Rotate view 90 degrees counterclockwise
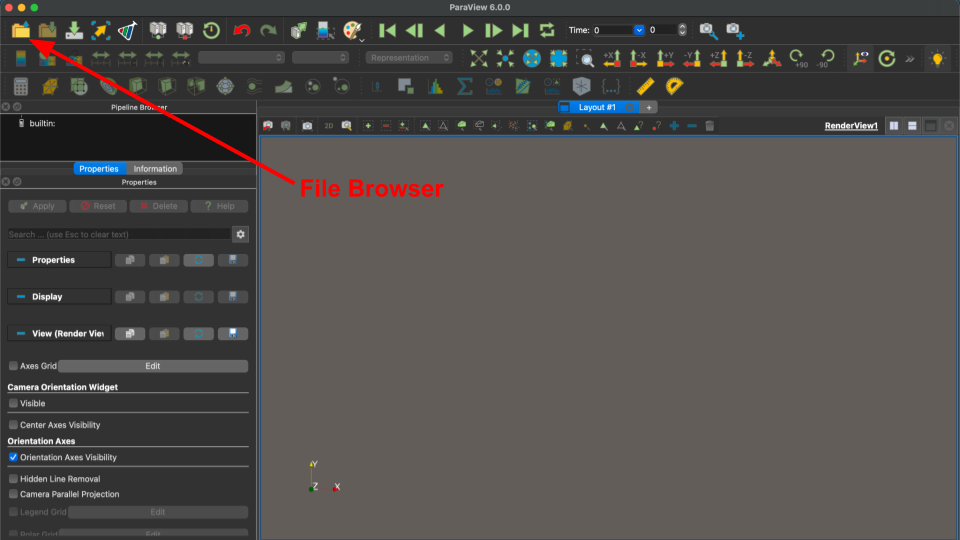The height and width of the screenshot is (540, 960). [x=826, y=58]
